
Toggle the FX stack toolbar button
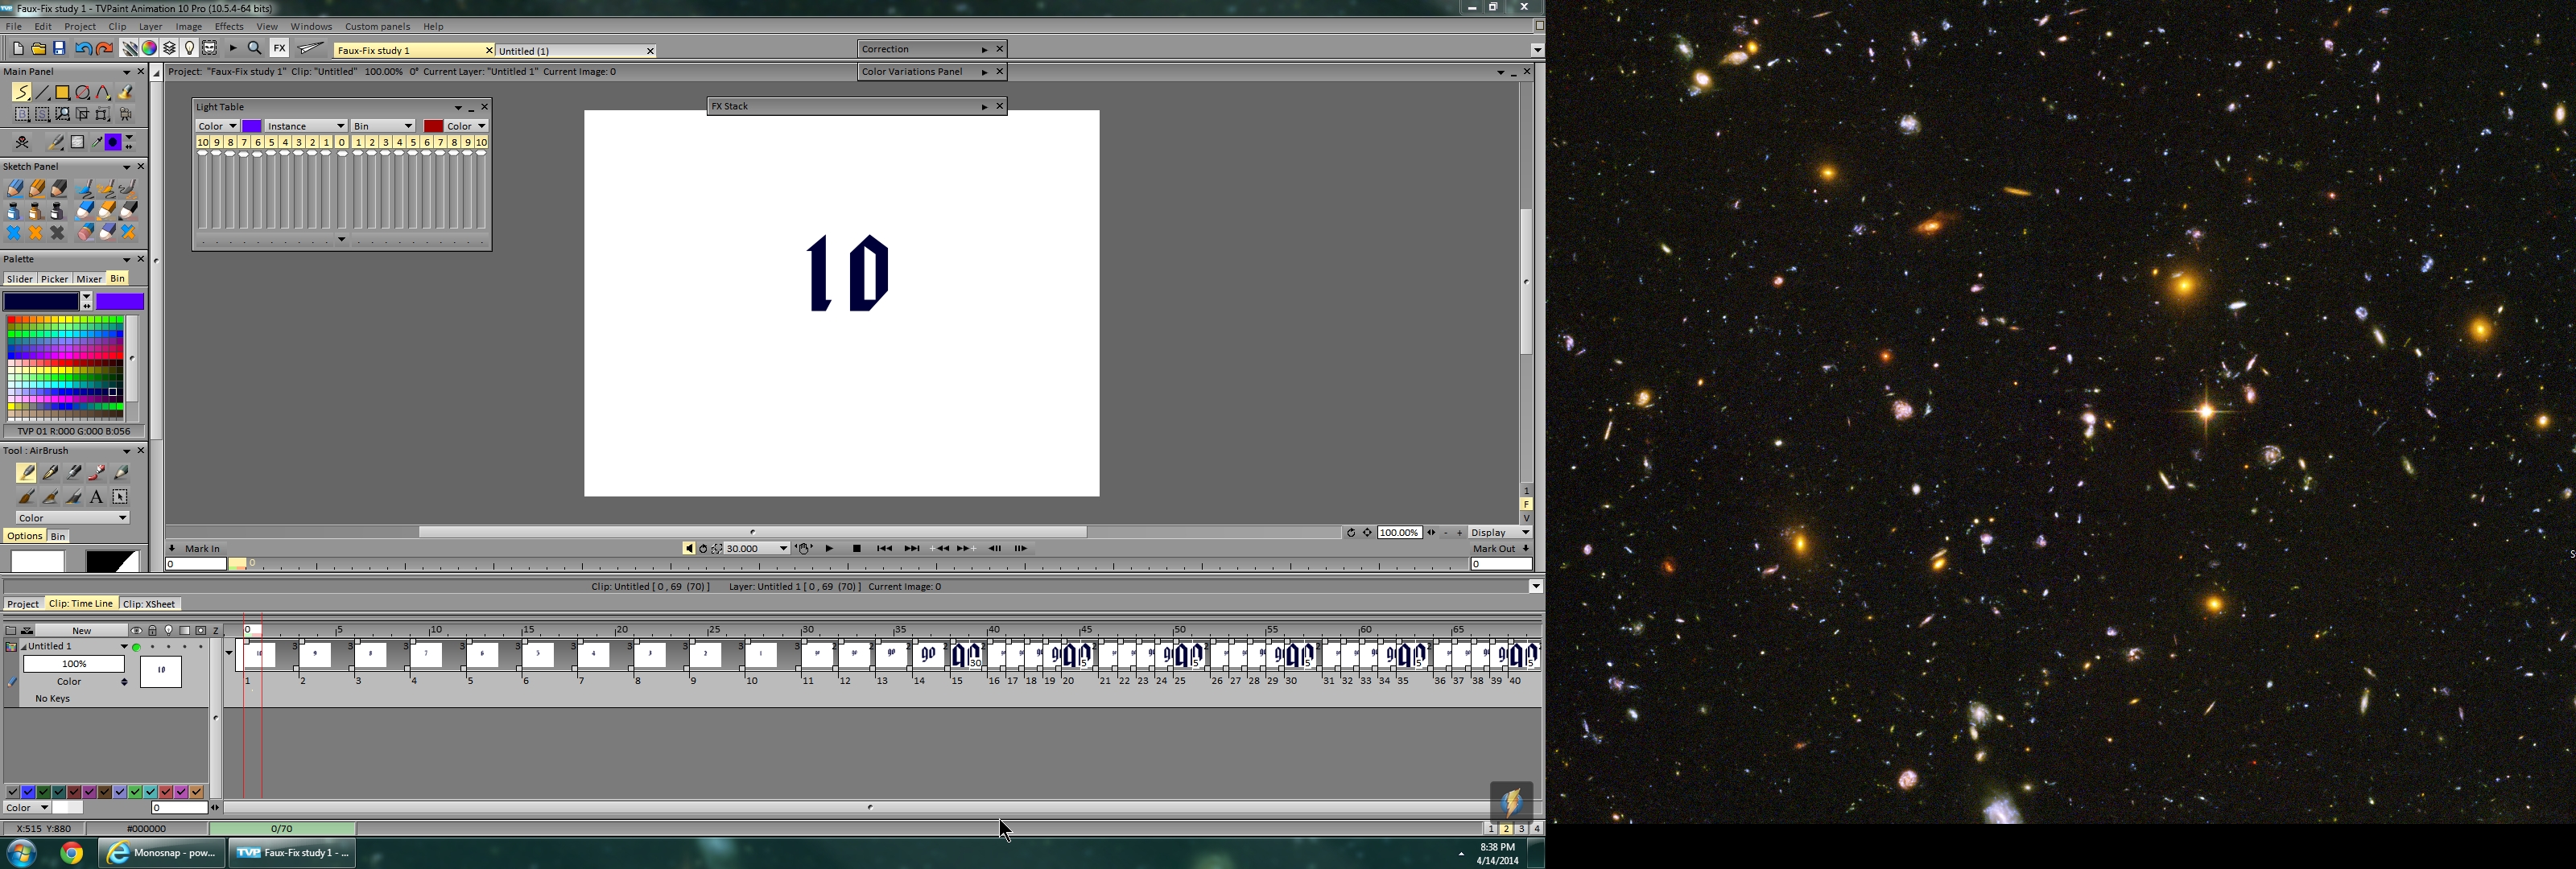[x=279, y=49]
